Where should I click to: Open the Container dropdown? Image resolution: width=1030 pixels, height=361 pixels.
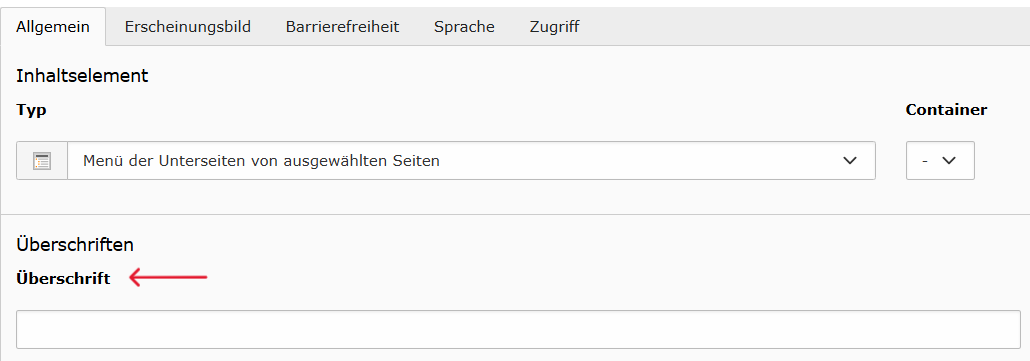[x=940, y=161]
